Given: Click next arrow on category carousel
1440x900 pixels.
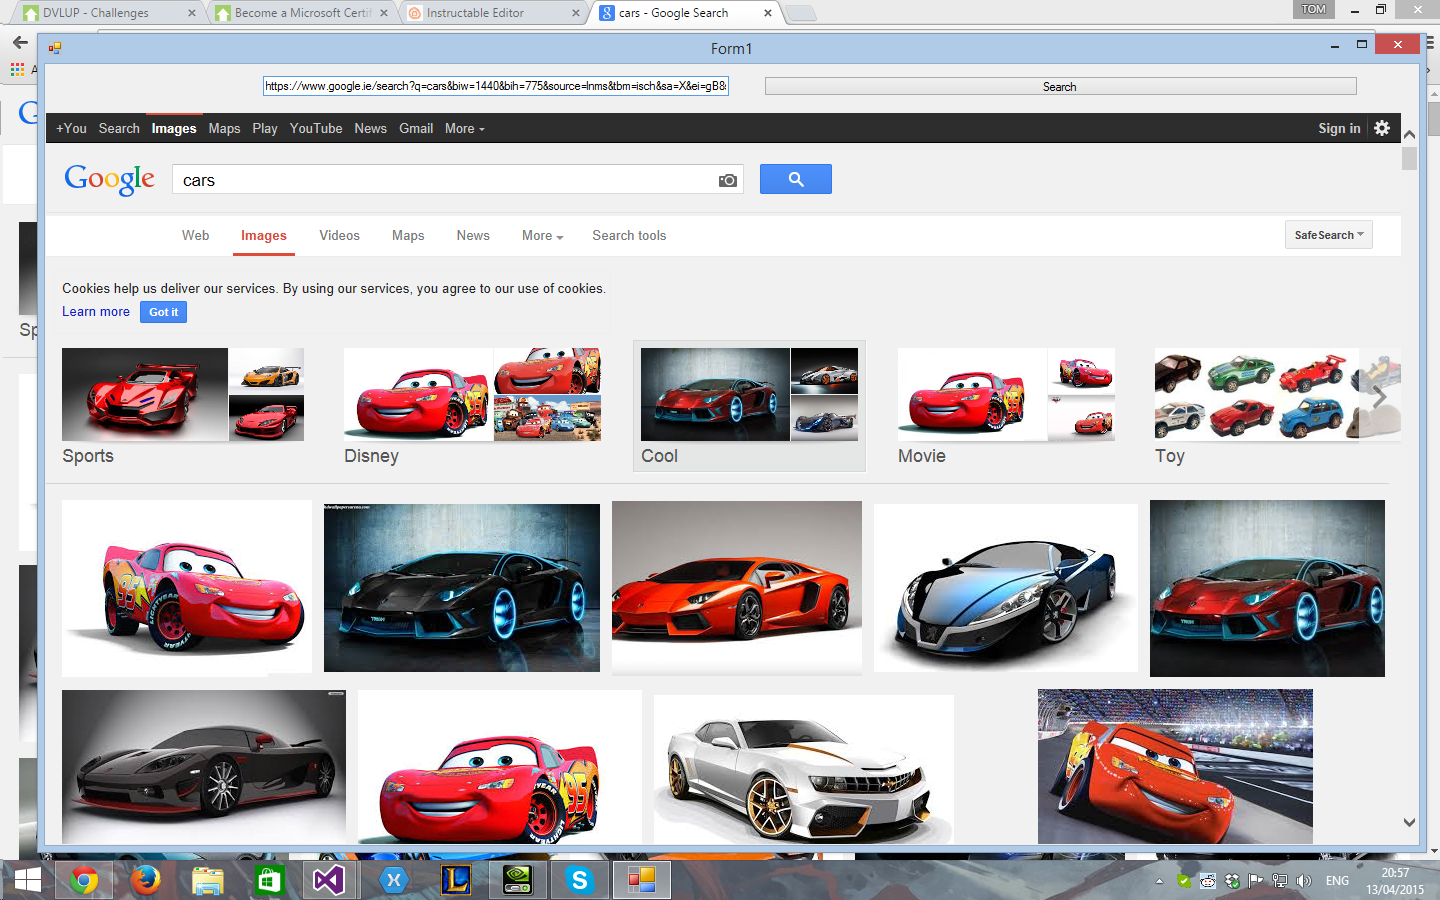Looking at the screenshot, I should point(1380,396).
